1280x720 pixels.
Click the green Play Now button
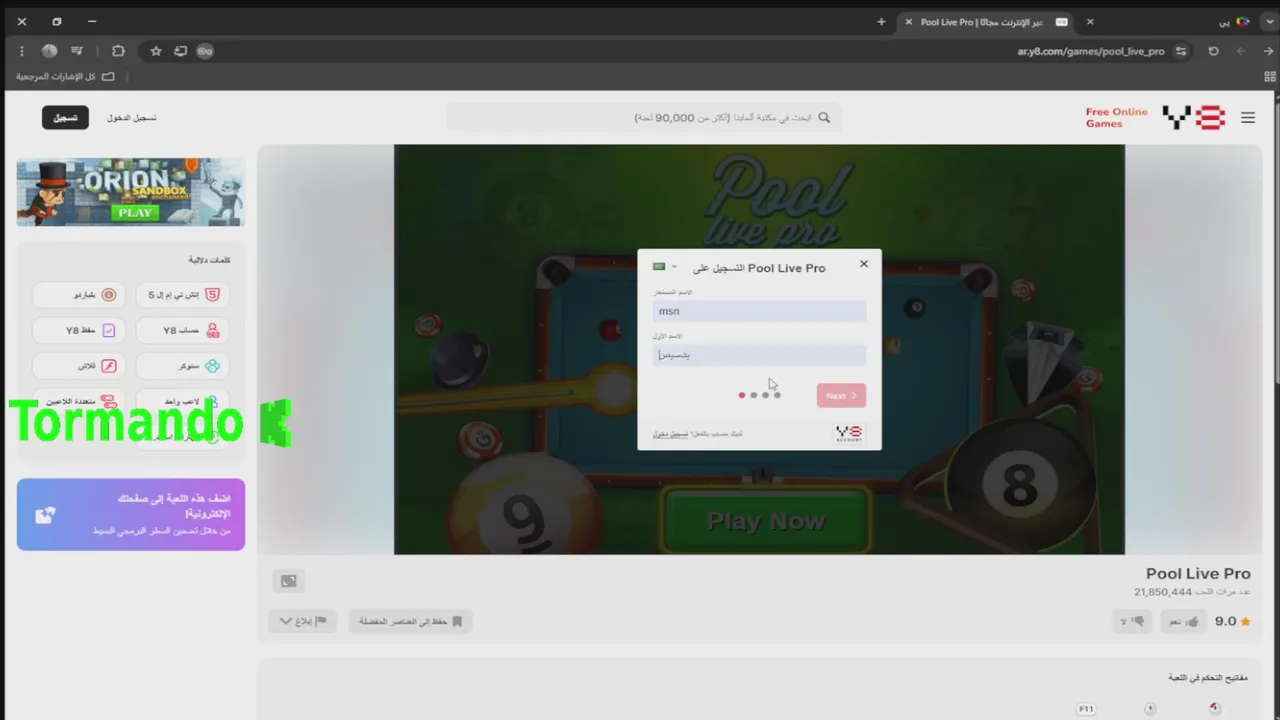coord(766,521)
